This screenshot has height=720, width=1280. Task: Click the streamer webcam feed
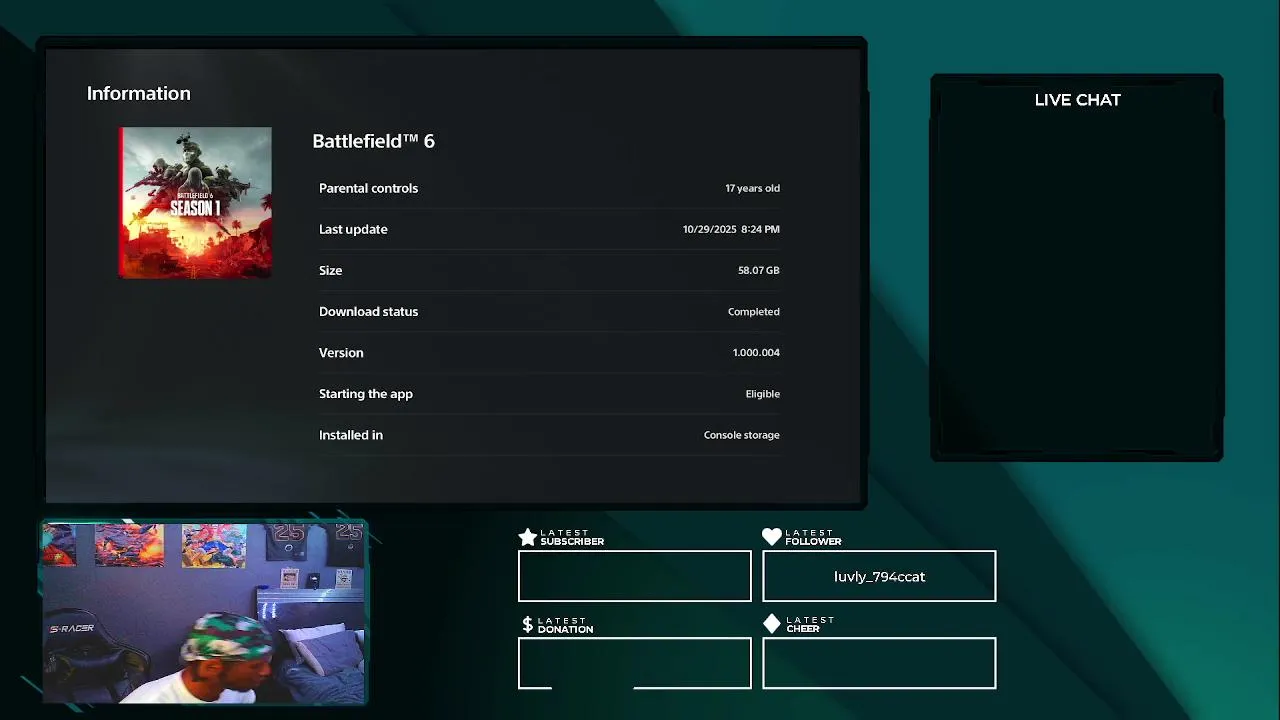click(204, 612)
